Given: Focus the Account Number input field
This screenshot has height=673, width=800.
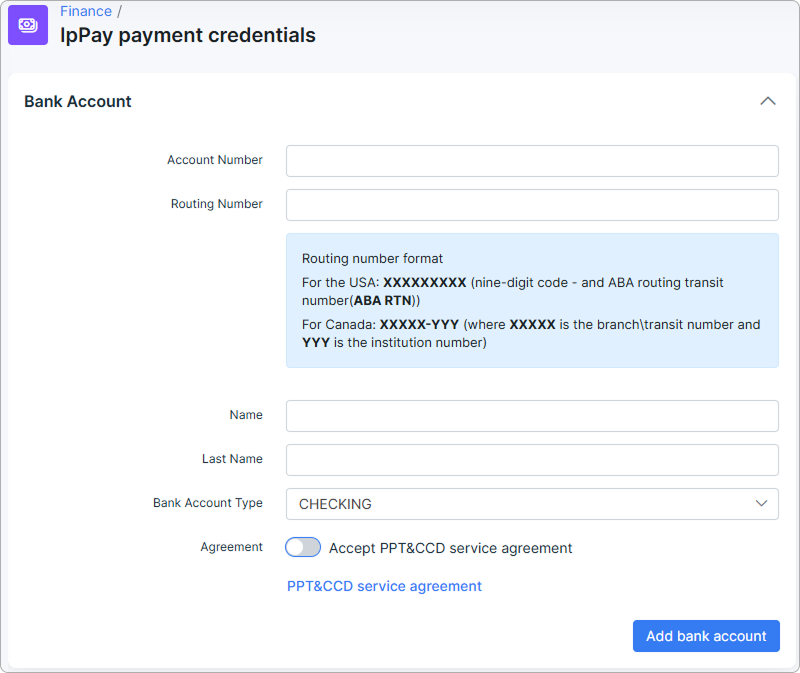Looking at the screenshot, I should tap(532, 161).
